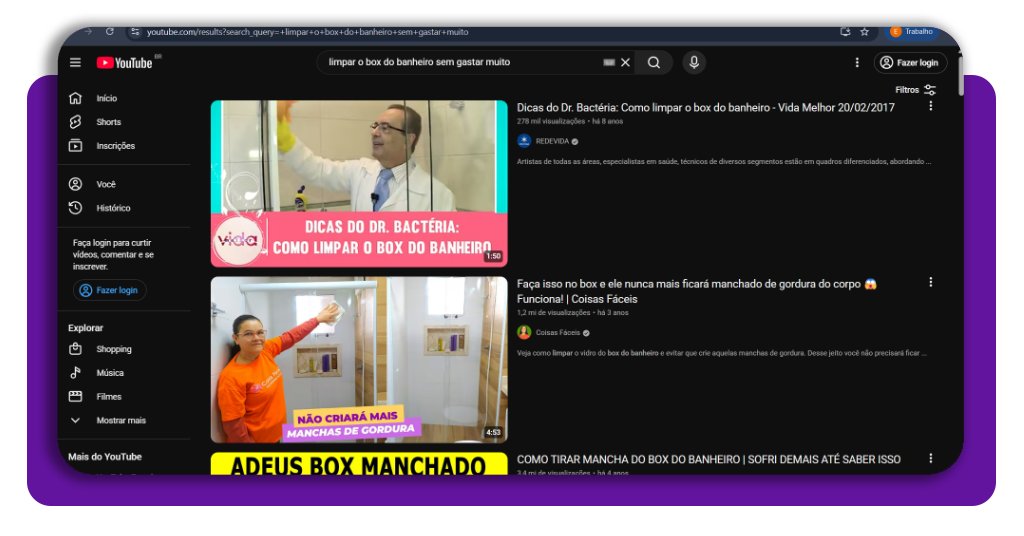Open the Dicas do Dr. Bactéria video title
Screen dimensions: 1024x536
(x=705, y=108)
